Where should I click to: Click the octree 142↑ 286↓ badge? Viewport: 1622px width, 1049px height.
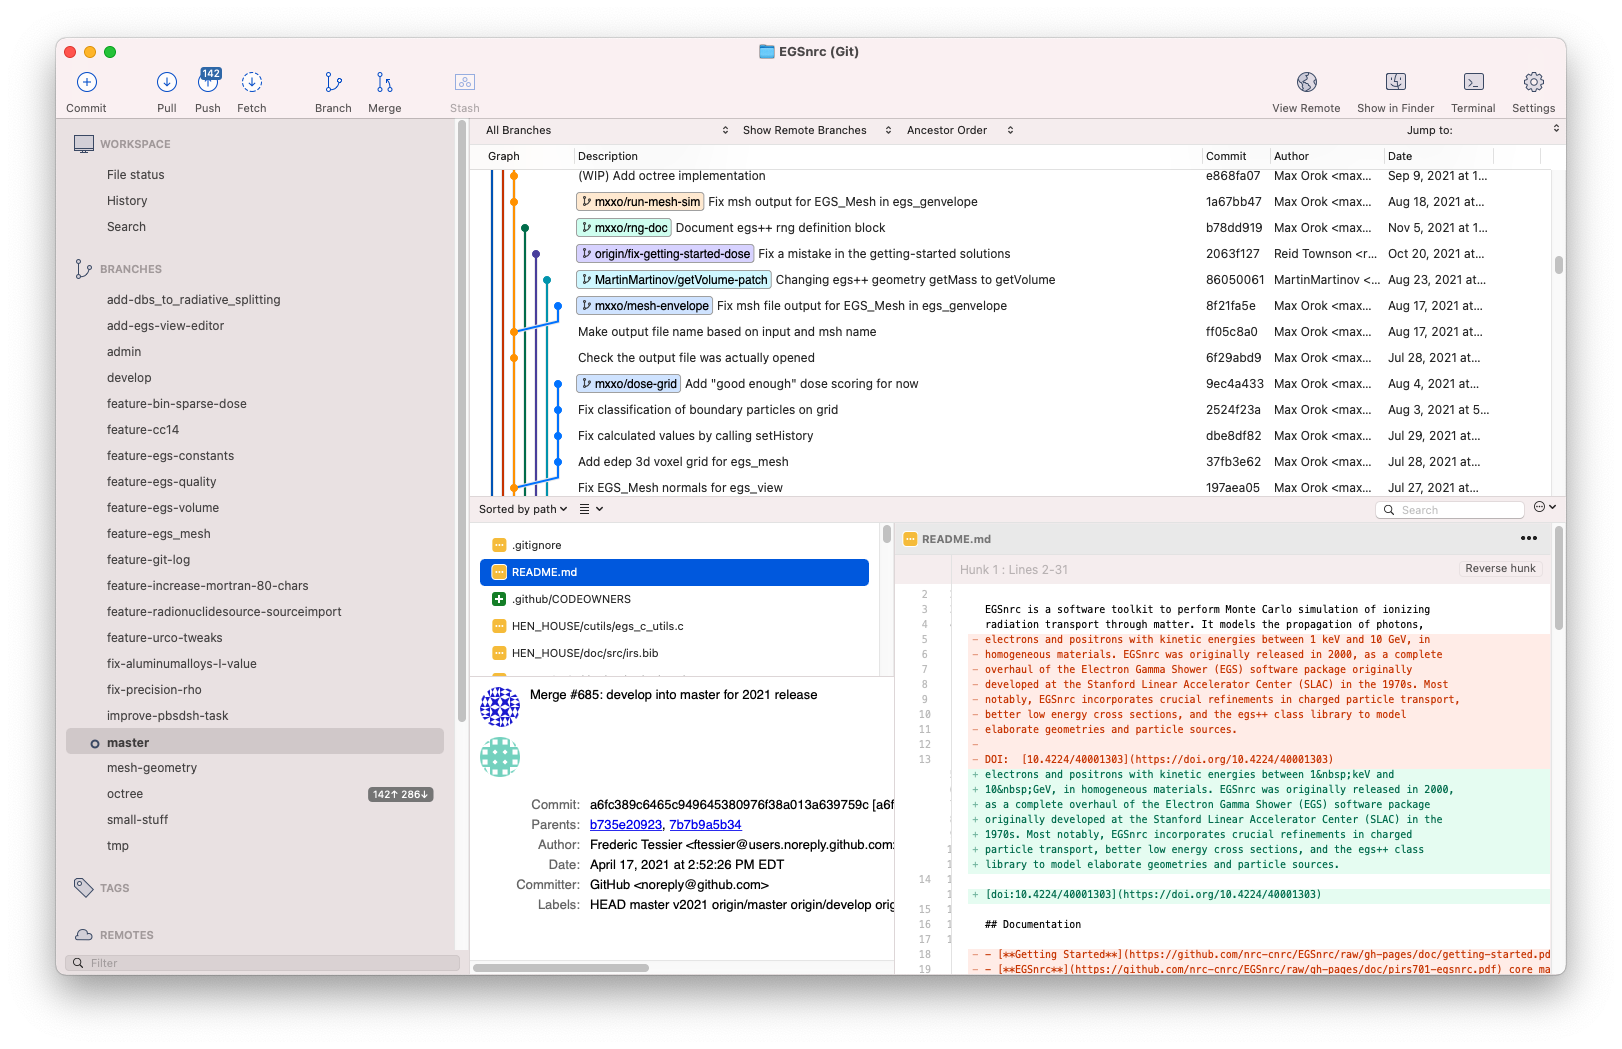point(401,795)
